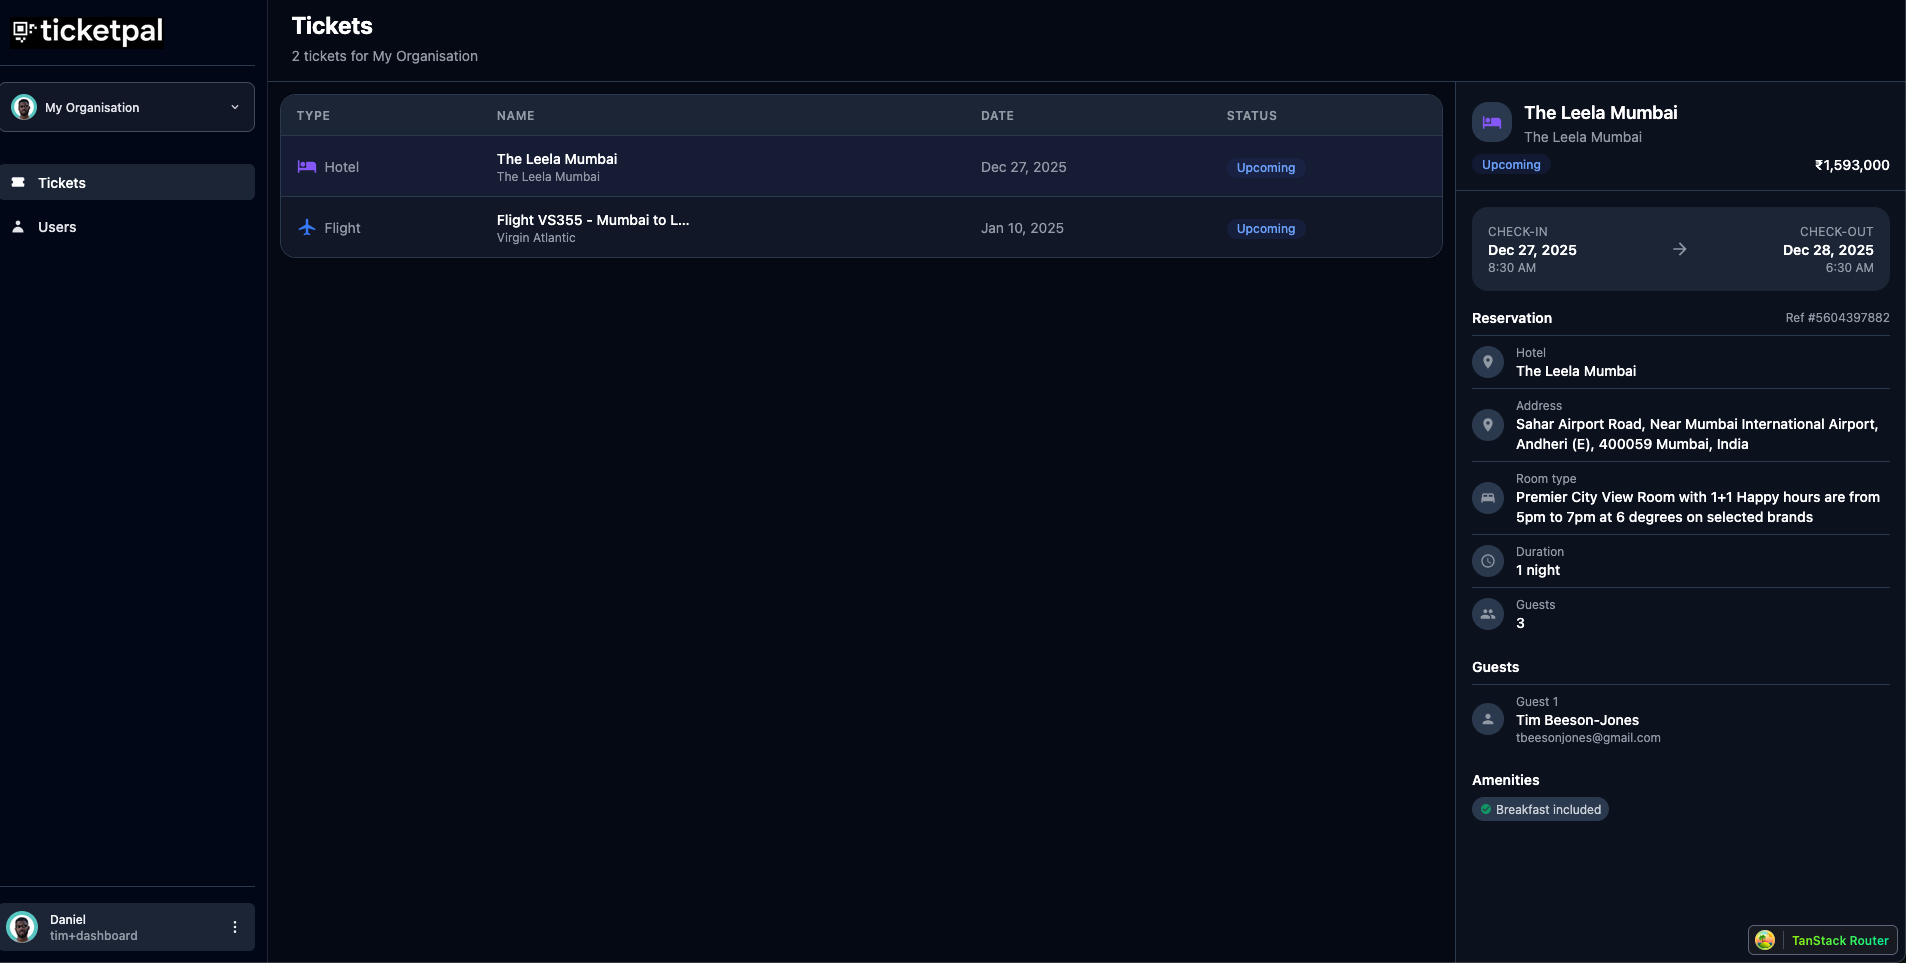Viewport: 1906px width, 963px height.
Task: Click the TanStack Router badge icon
Action: pos(1765,940)
